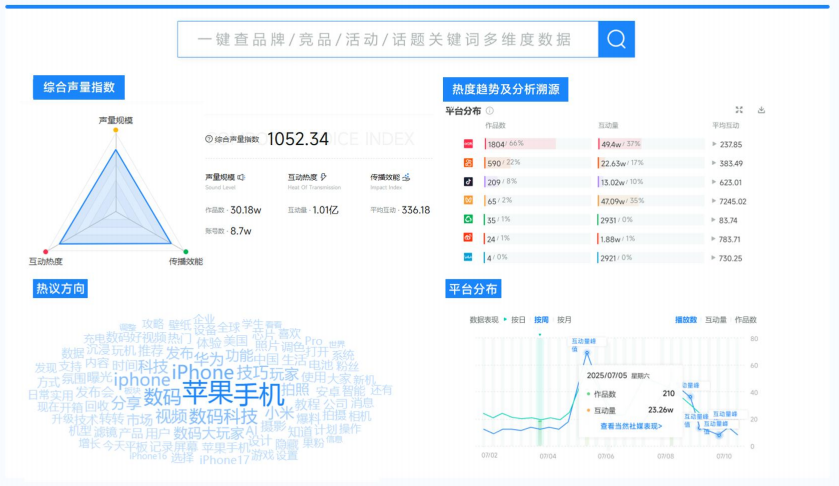
Task: Click the yellow 声量规模 radar vertex dot
Action: pos(116,130)
